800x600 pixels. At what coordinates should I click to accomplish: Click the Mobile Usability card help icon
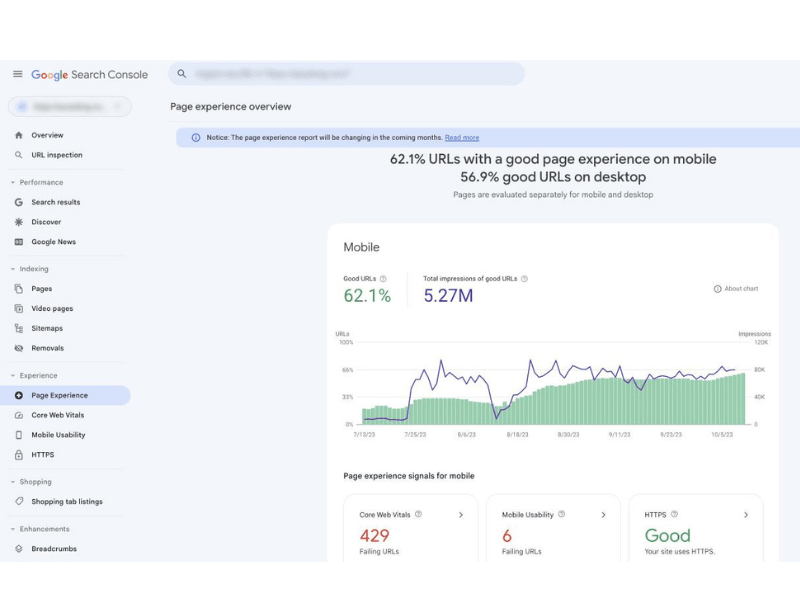[x=561, y=514]
